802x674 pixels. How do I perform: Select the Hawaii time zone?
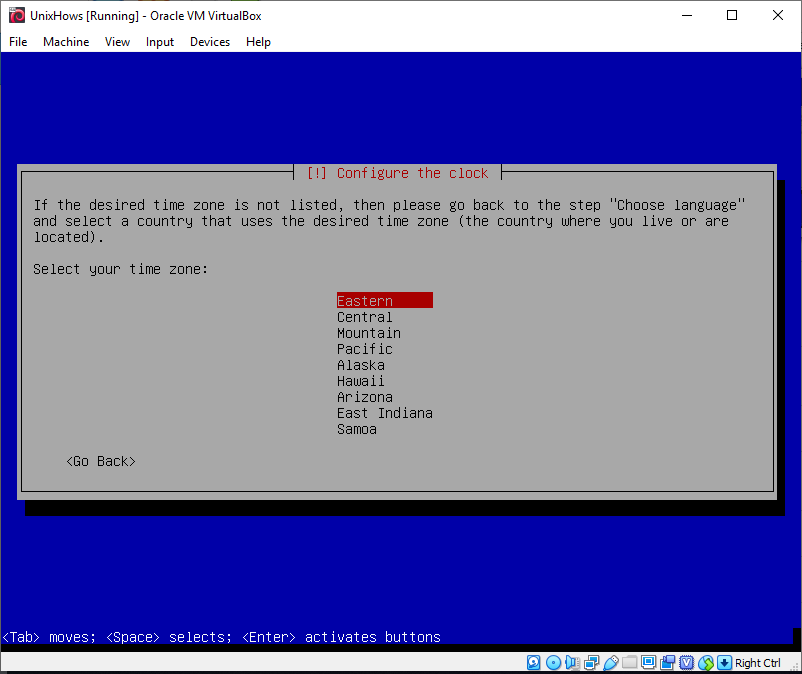[x=385, y=381]
